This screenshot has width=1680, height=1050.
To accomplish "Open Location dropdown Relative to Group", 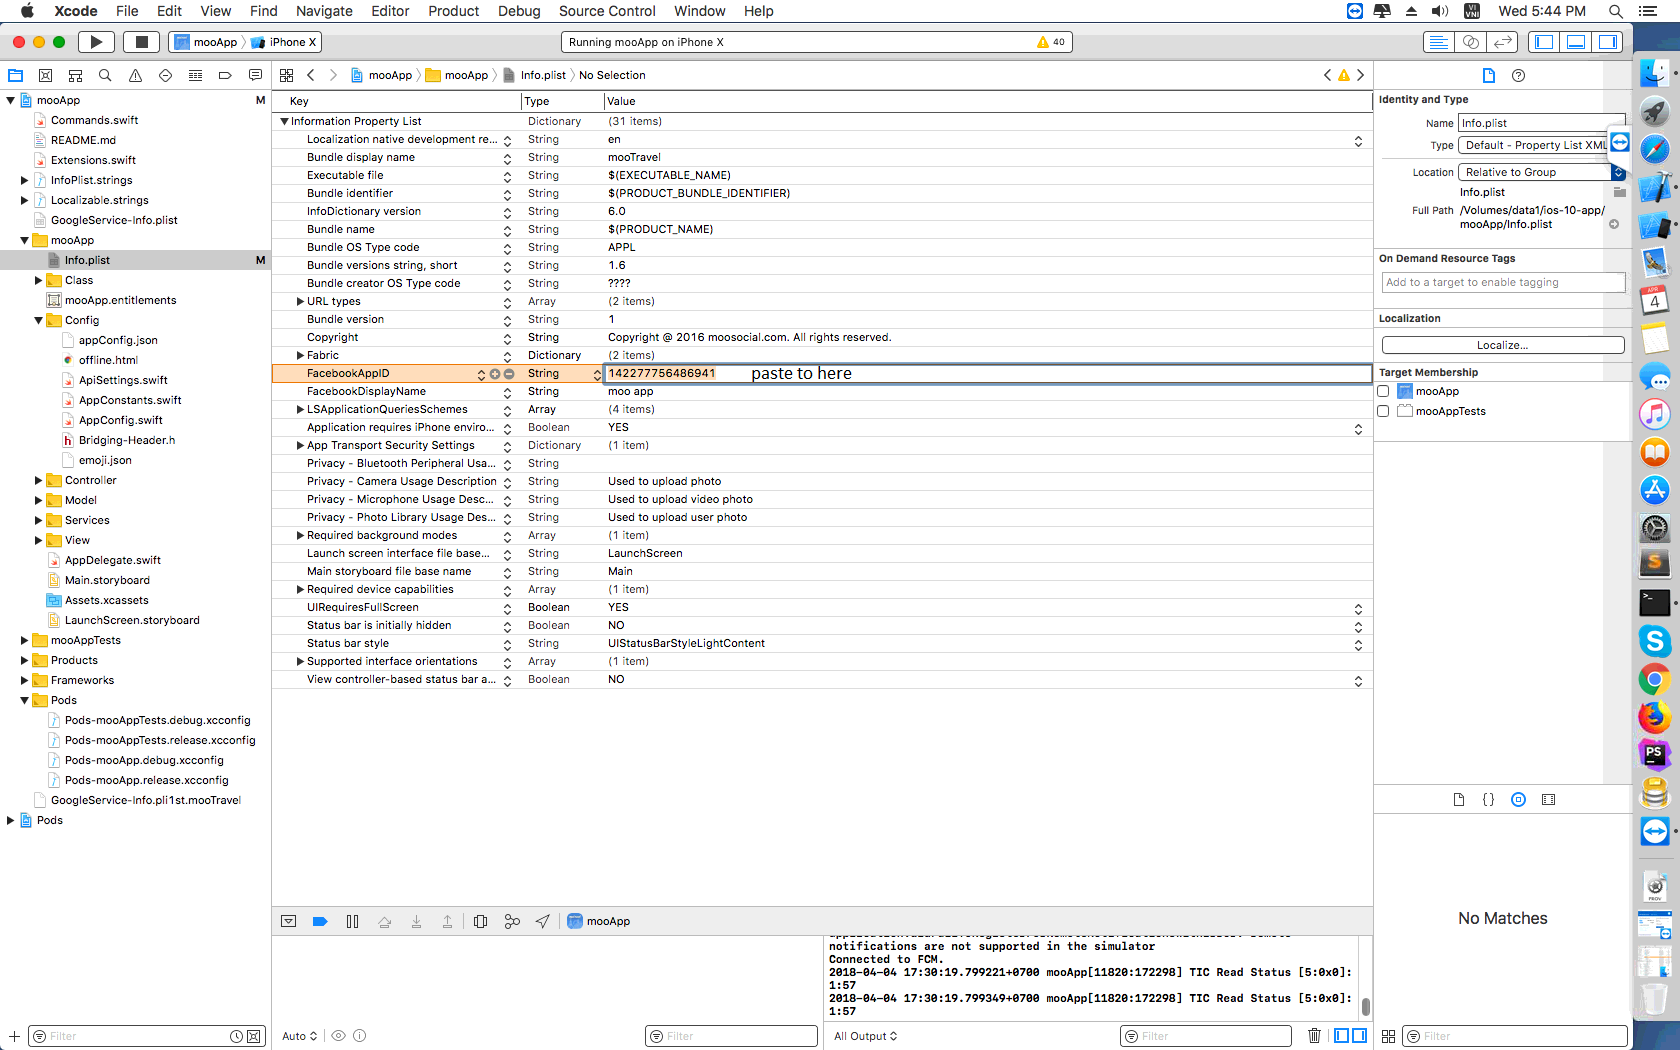I will click(x=1541, y=172).
